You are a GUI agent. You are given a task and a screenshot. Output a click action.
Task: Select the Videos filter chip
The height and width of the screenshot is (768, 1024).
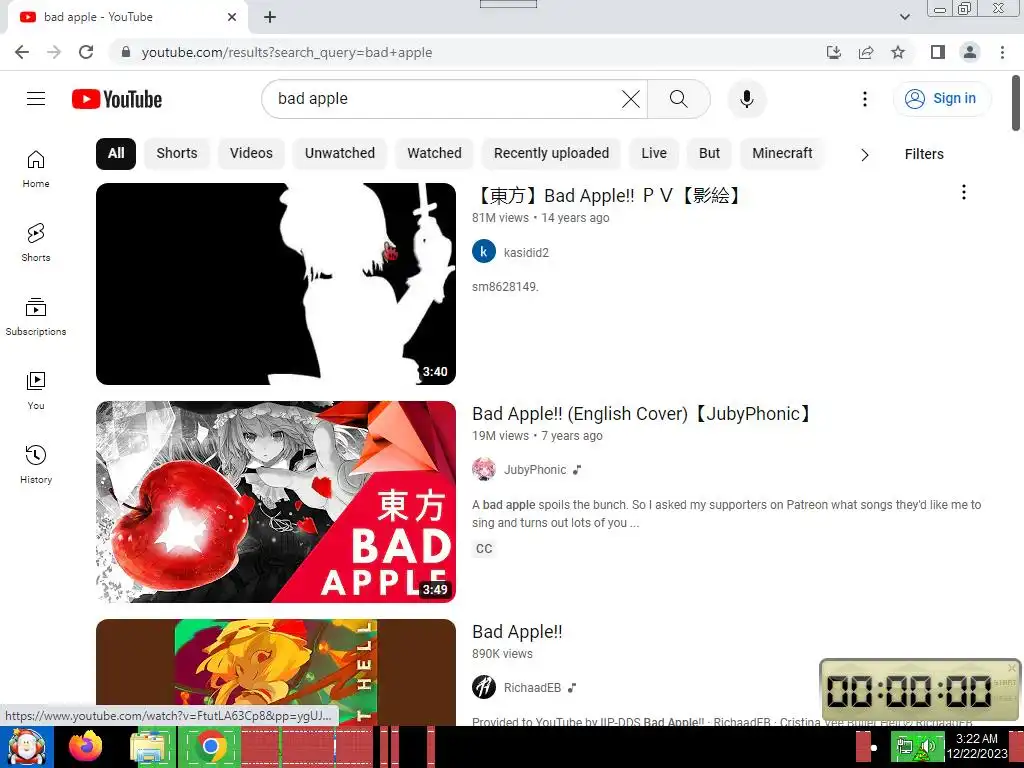pos(251,153)
